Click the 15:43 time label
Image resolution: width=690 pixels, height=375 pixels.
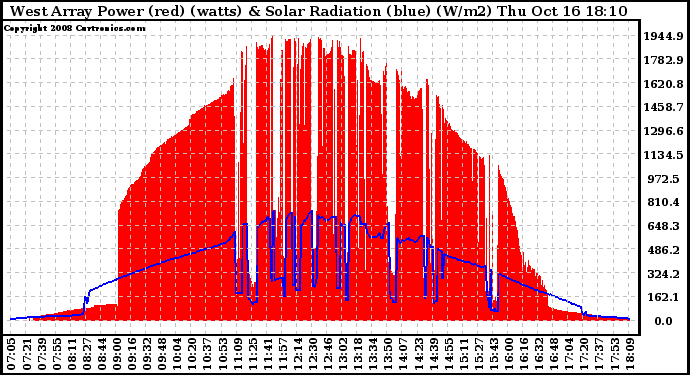click(x=492, y=354)
